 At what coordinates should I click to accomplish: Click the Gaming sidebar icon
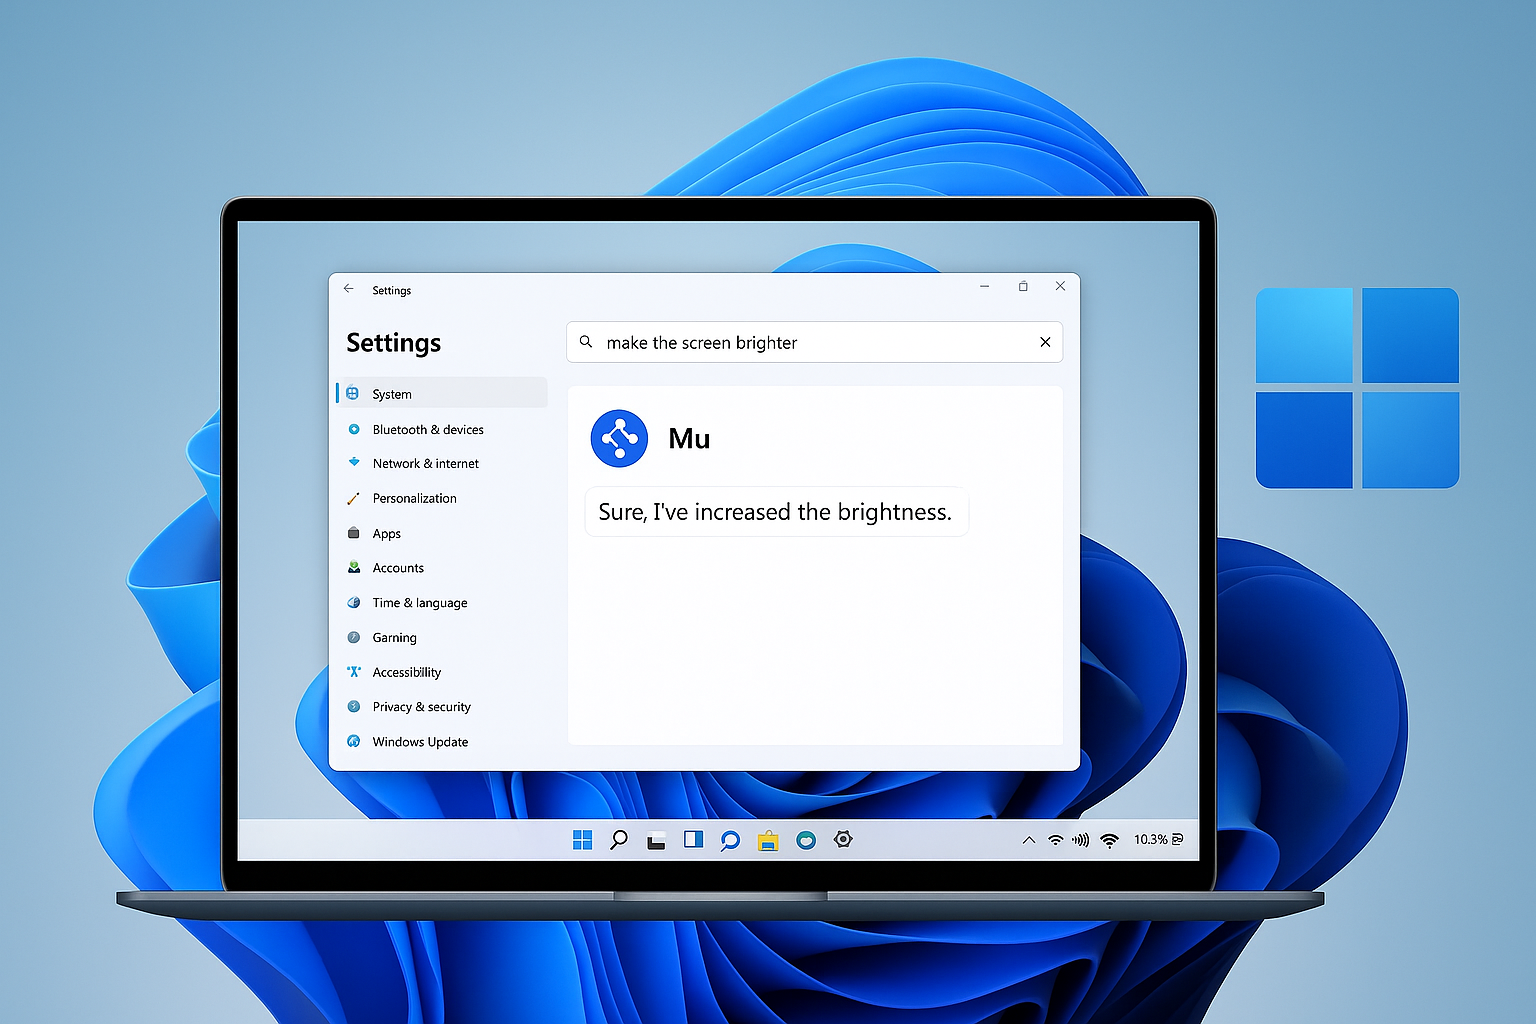(353, 637)
